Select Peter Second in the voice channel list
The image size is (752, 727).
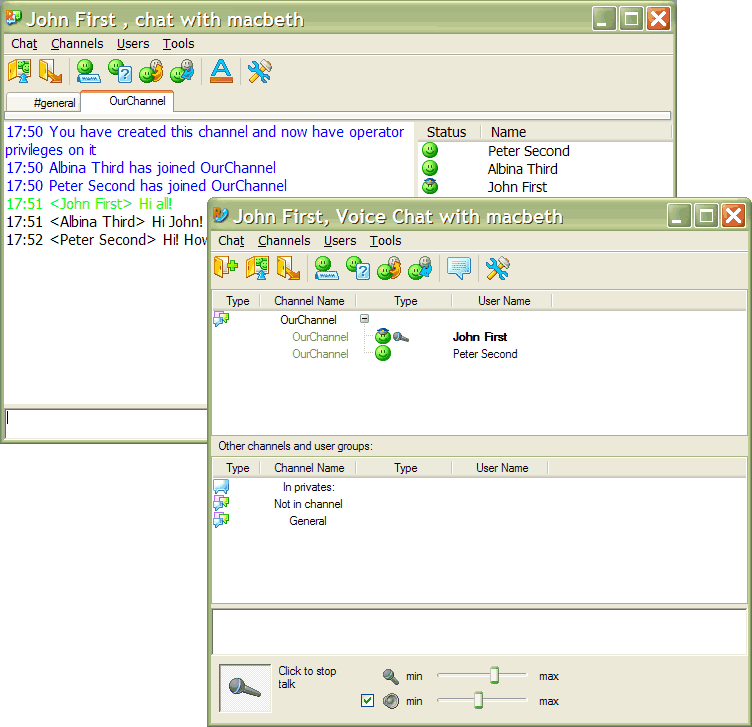click(484, 353)
